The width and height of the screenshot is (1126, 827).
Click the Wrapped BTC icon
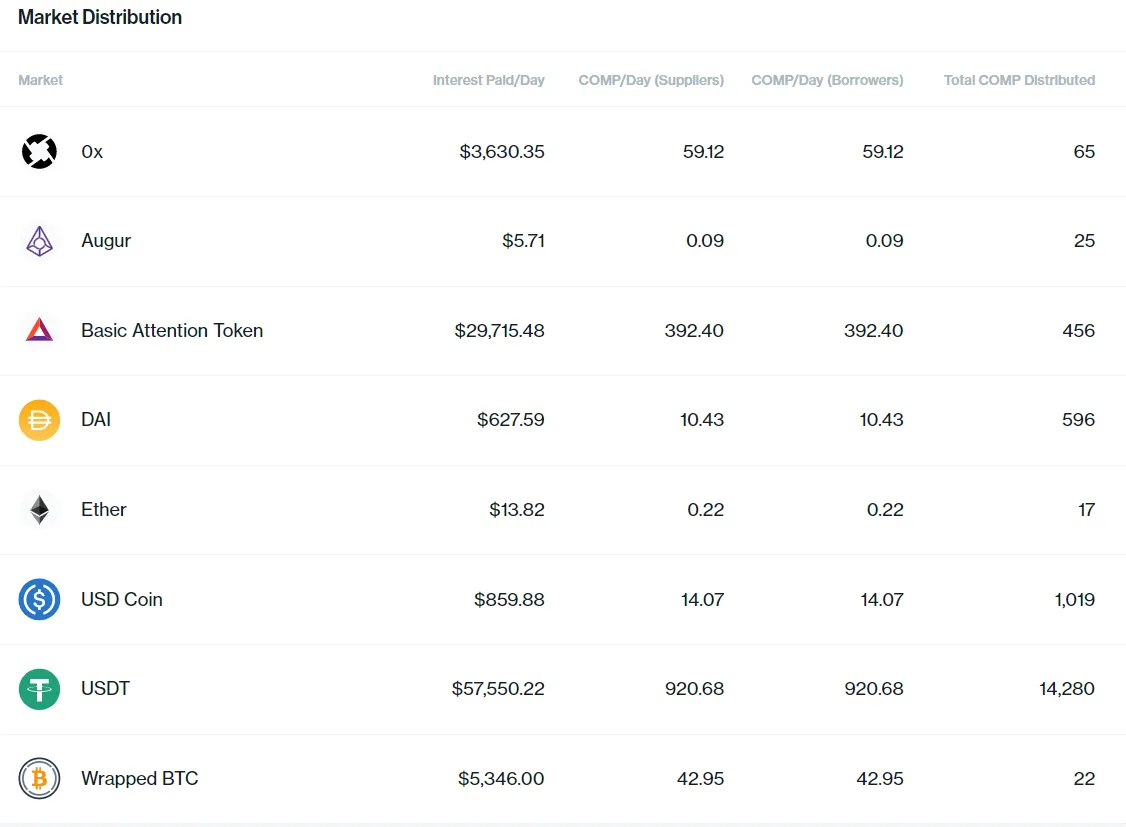pyautogui.click(x=39, y=778)
